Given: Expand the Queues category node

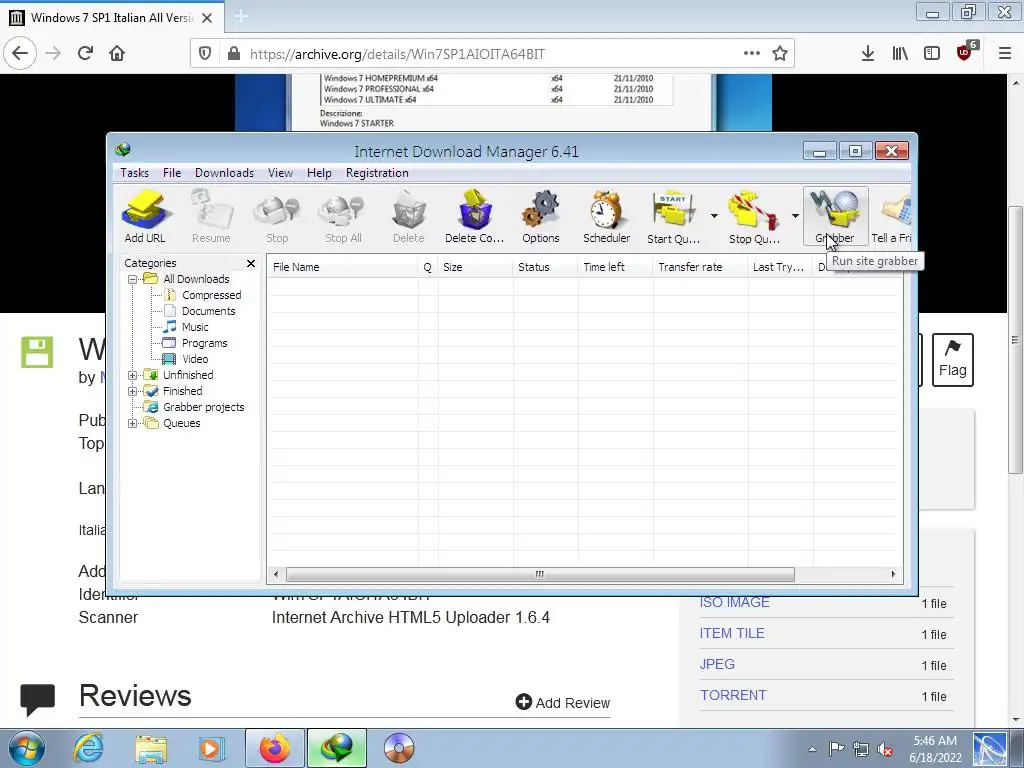Looking at the screenshot, I should (x=132, y=423).
